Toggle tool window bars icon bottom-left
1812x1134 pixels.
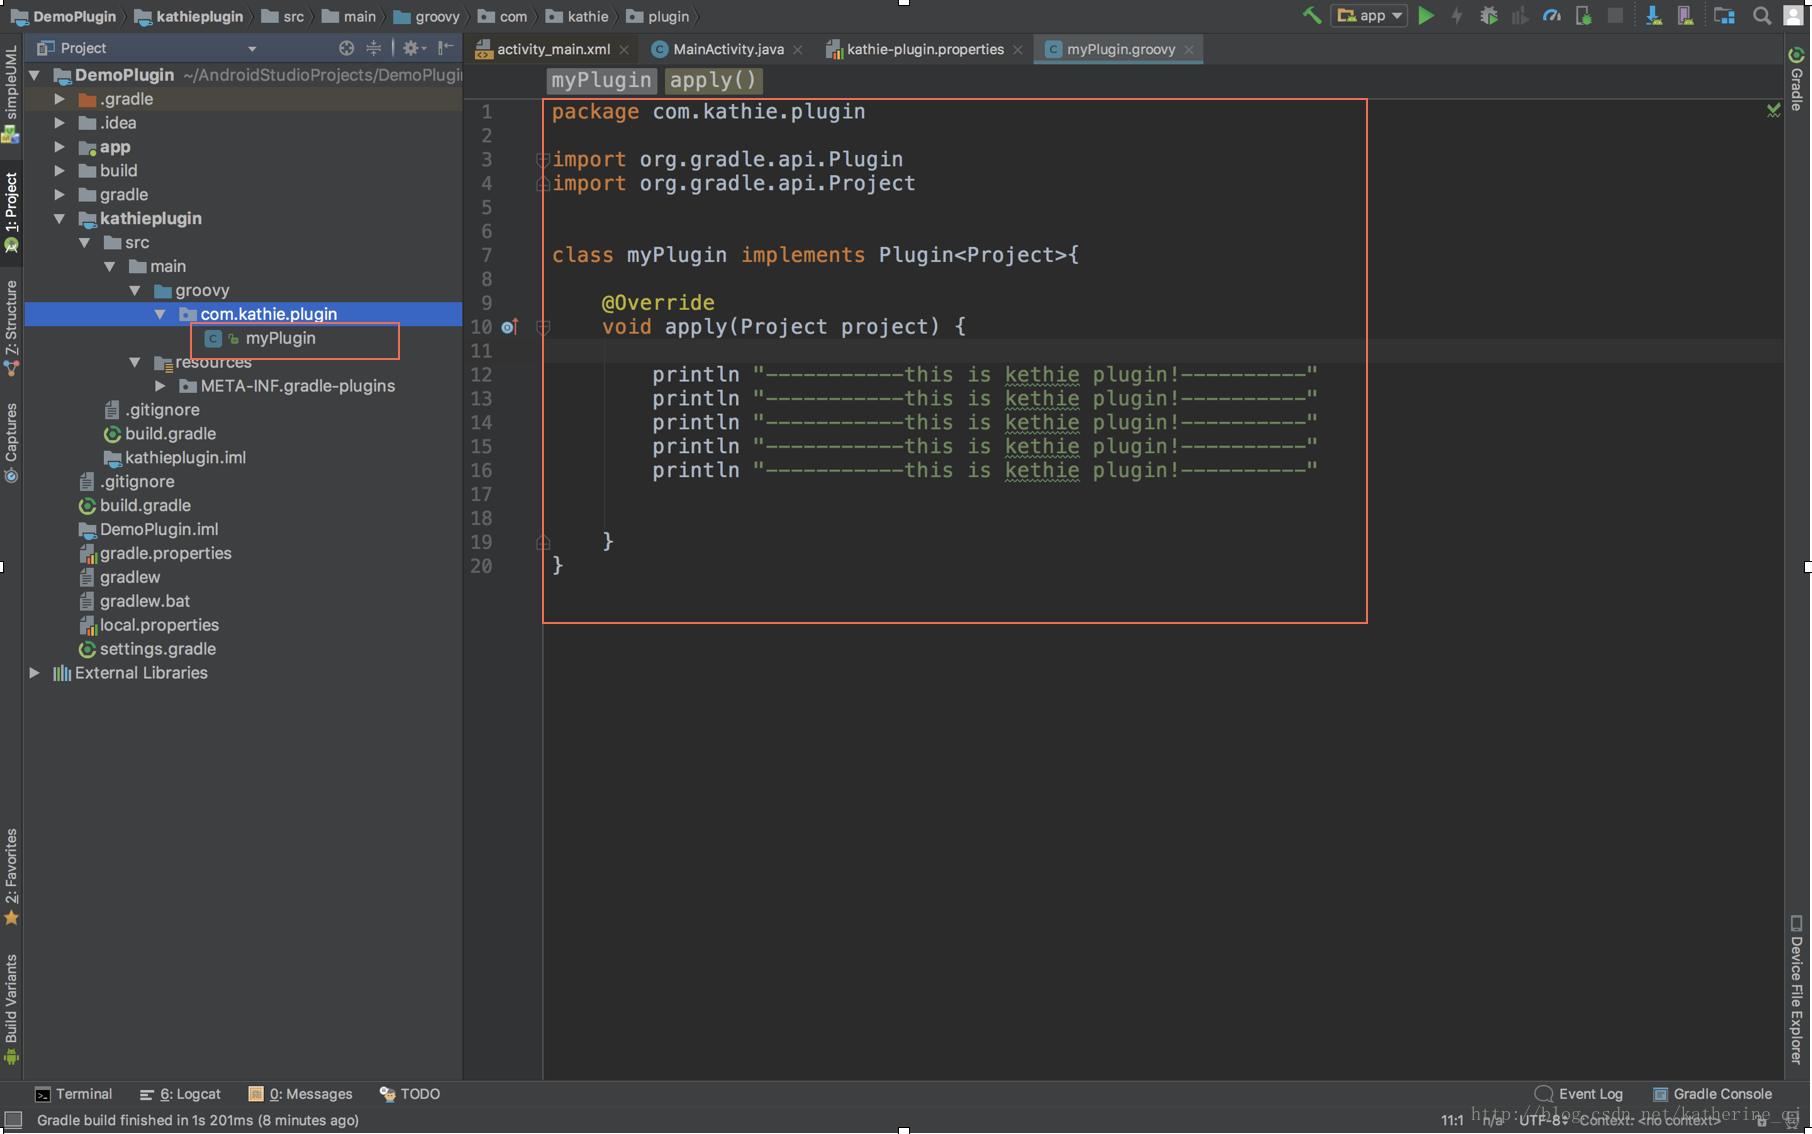click(x=13, y=1120)
